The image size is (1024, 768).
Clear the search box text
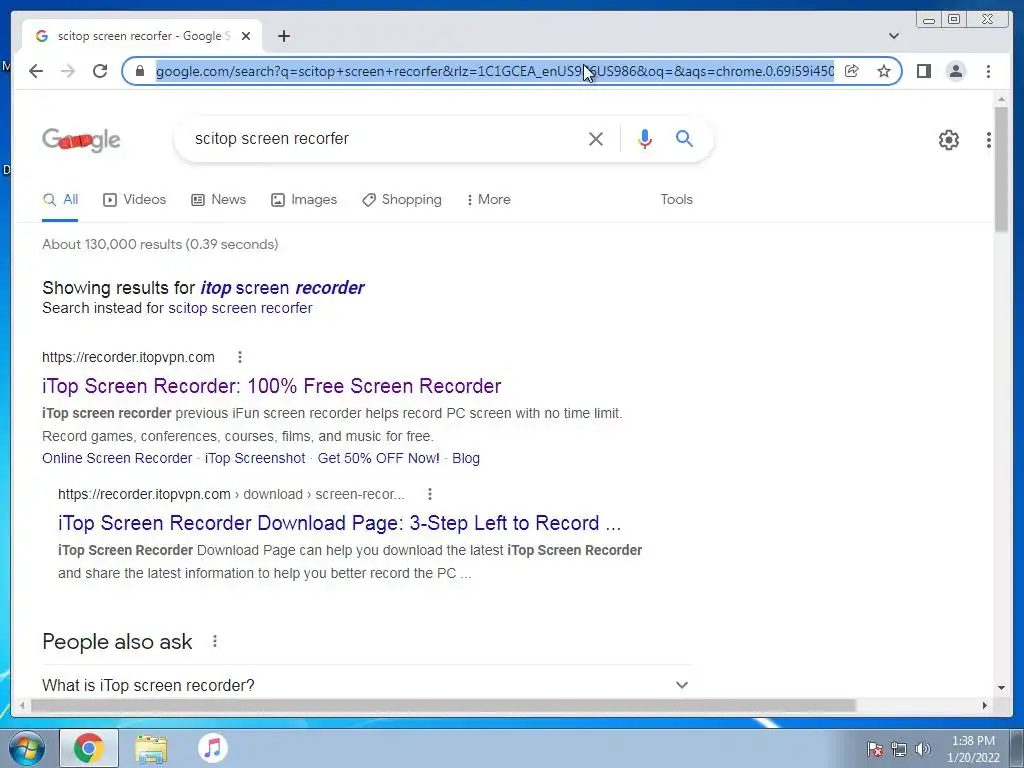click(x=596, y=138)
